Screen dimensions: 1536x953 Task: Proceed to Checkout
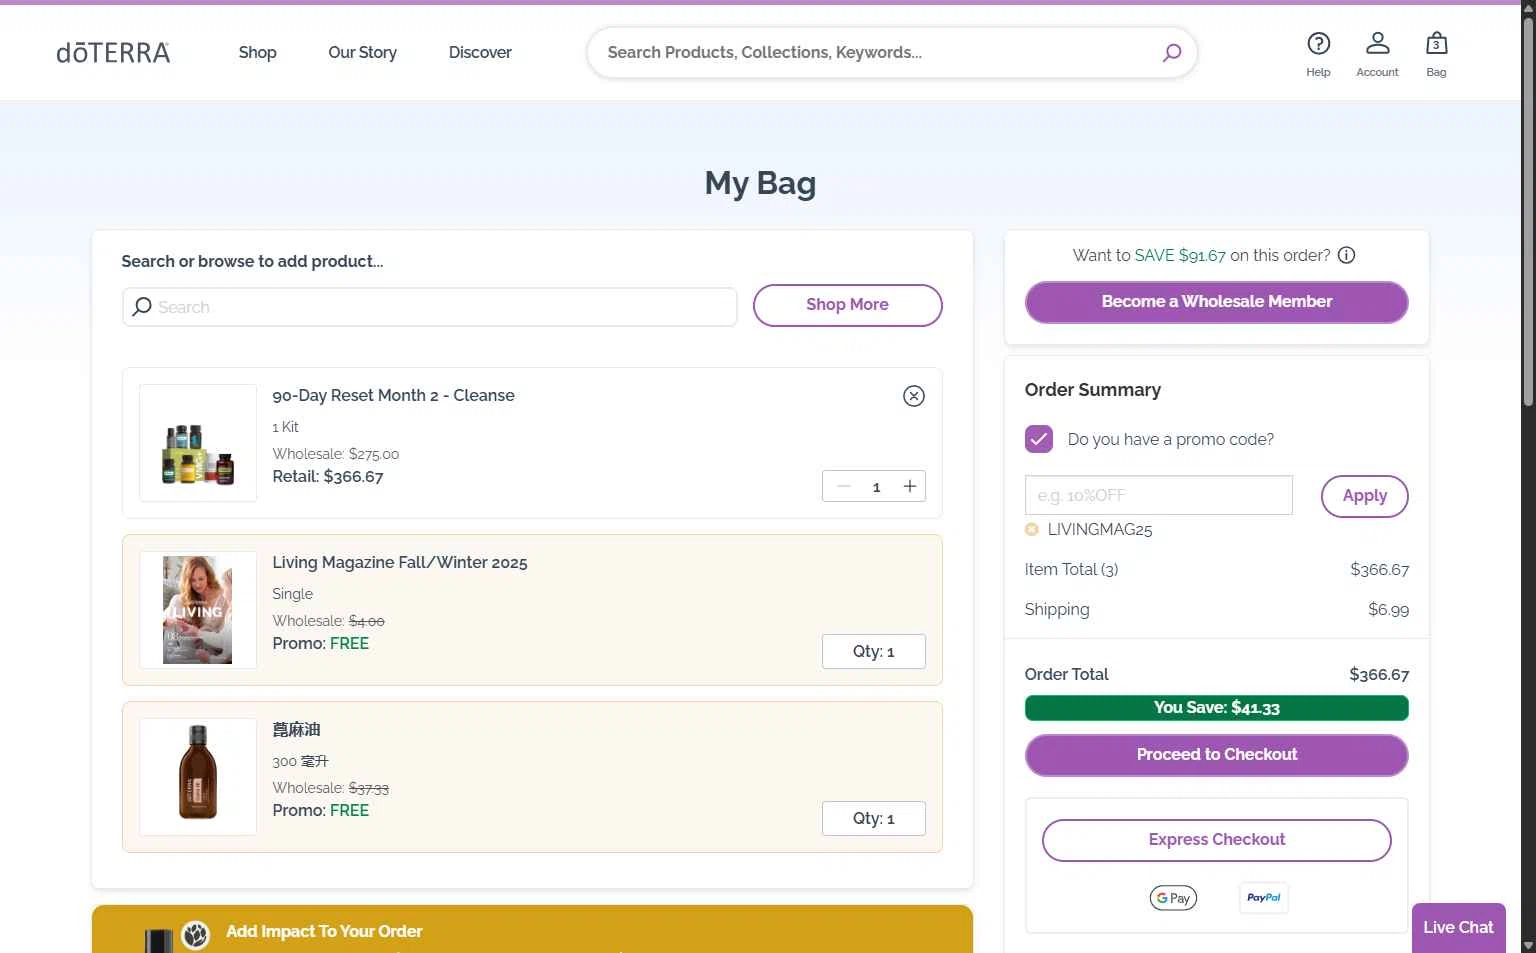(x=1216, y=755)
